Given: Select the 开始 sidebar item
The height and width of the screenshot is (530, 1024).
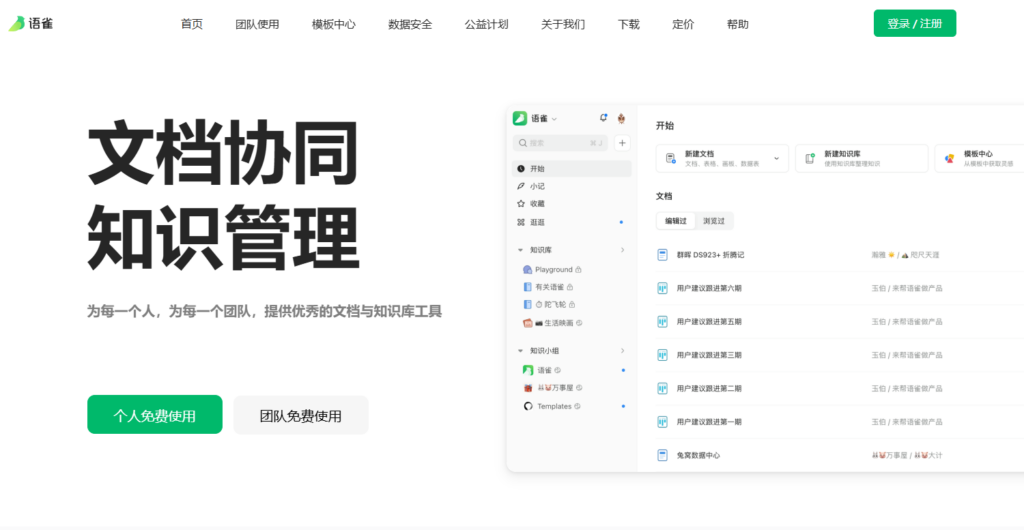Looking at the screenshot, I should (572, 168).
